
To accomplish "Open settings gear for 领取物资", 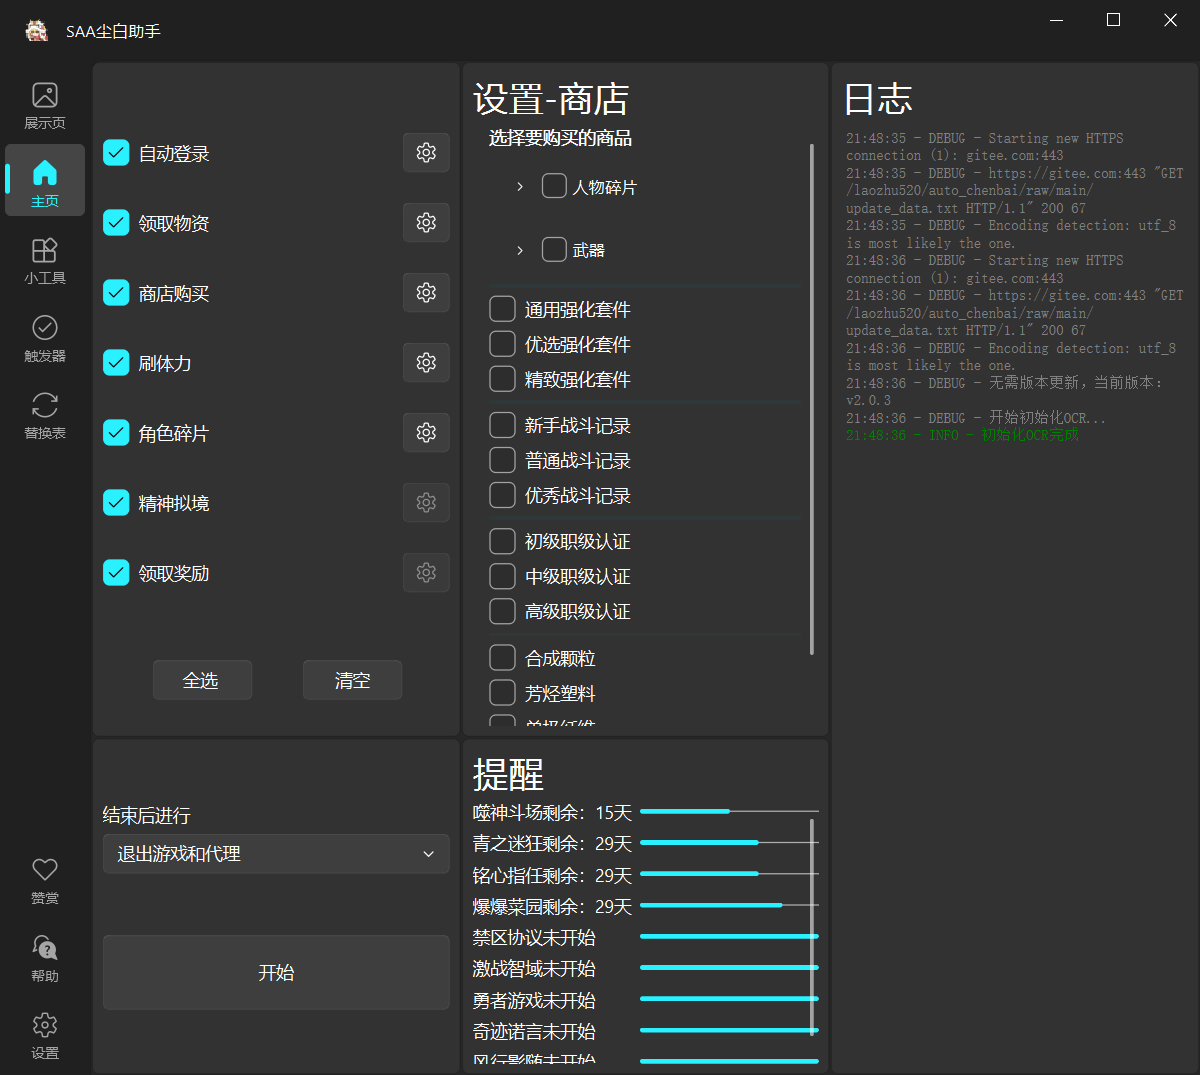I will pos(426,222).
